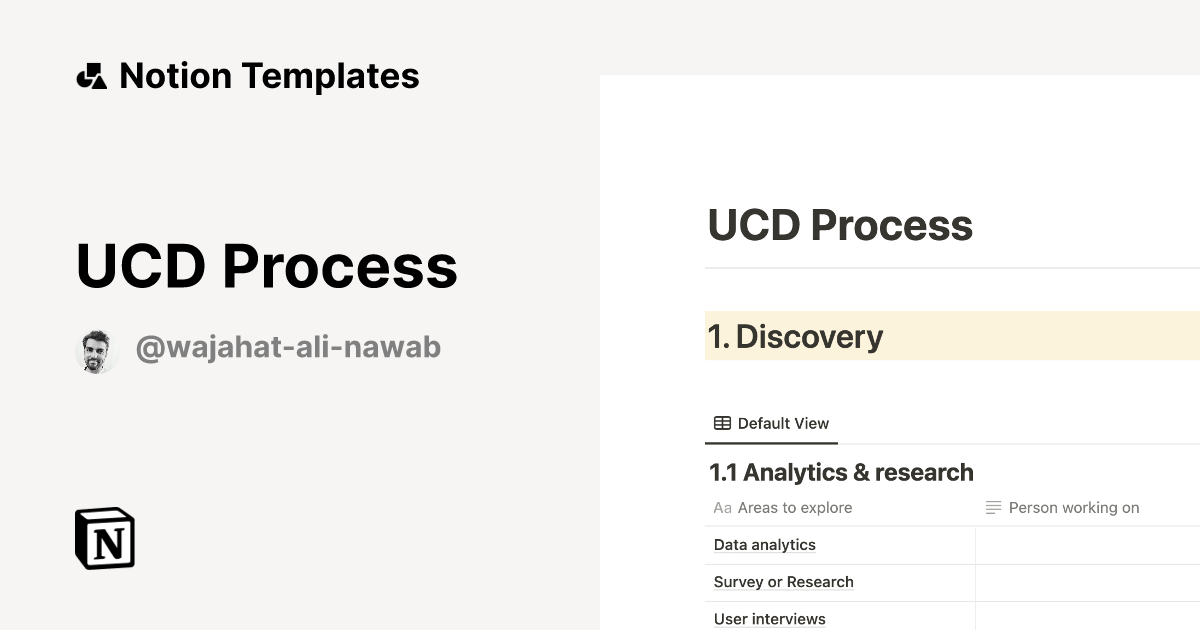
Task: Click the yellow highlight behind 1. Discovery
Action: tap(1050, 337)
